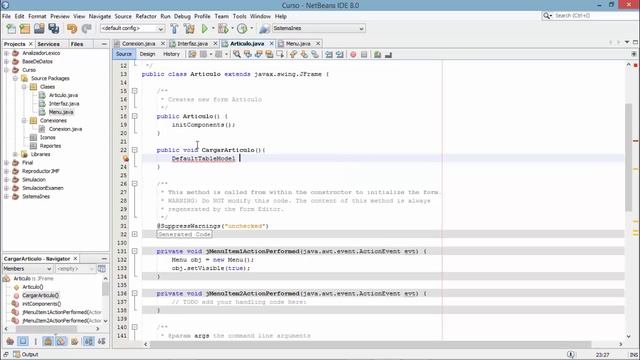This screenshot has height=360, width=640.
Task: Click the error hint bulb on line 23
Action: coord(126,158)
